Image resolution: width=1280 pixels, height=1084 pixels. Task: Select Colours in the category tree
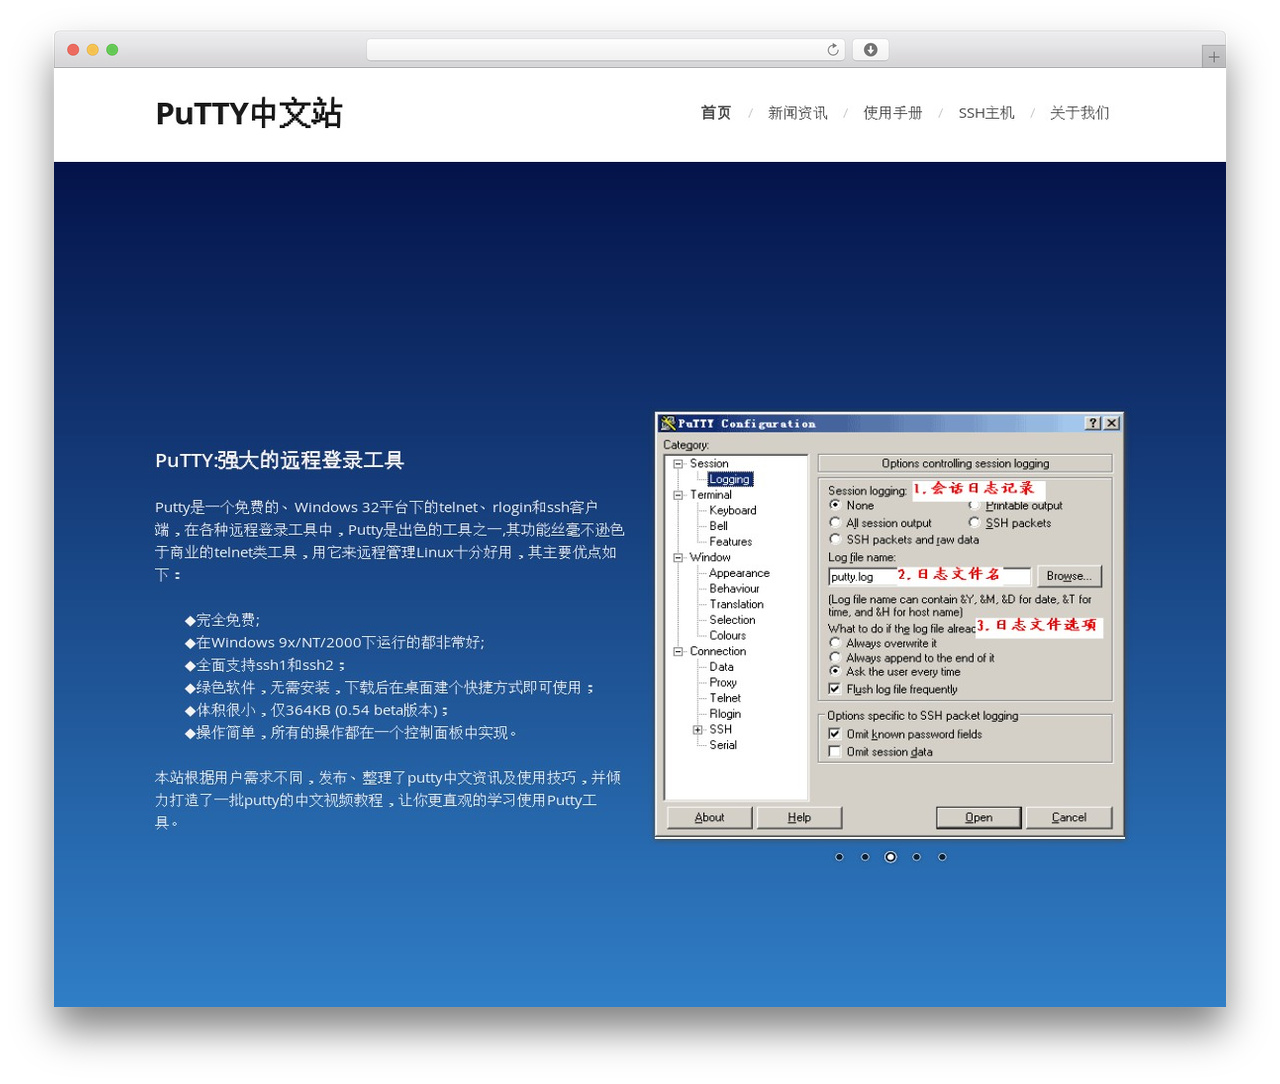727,636
